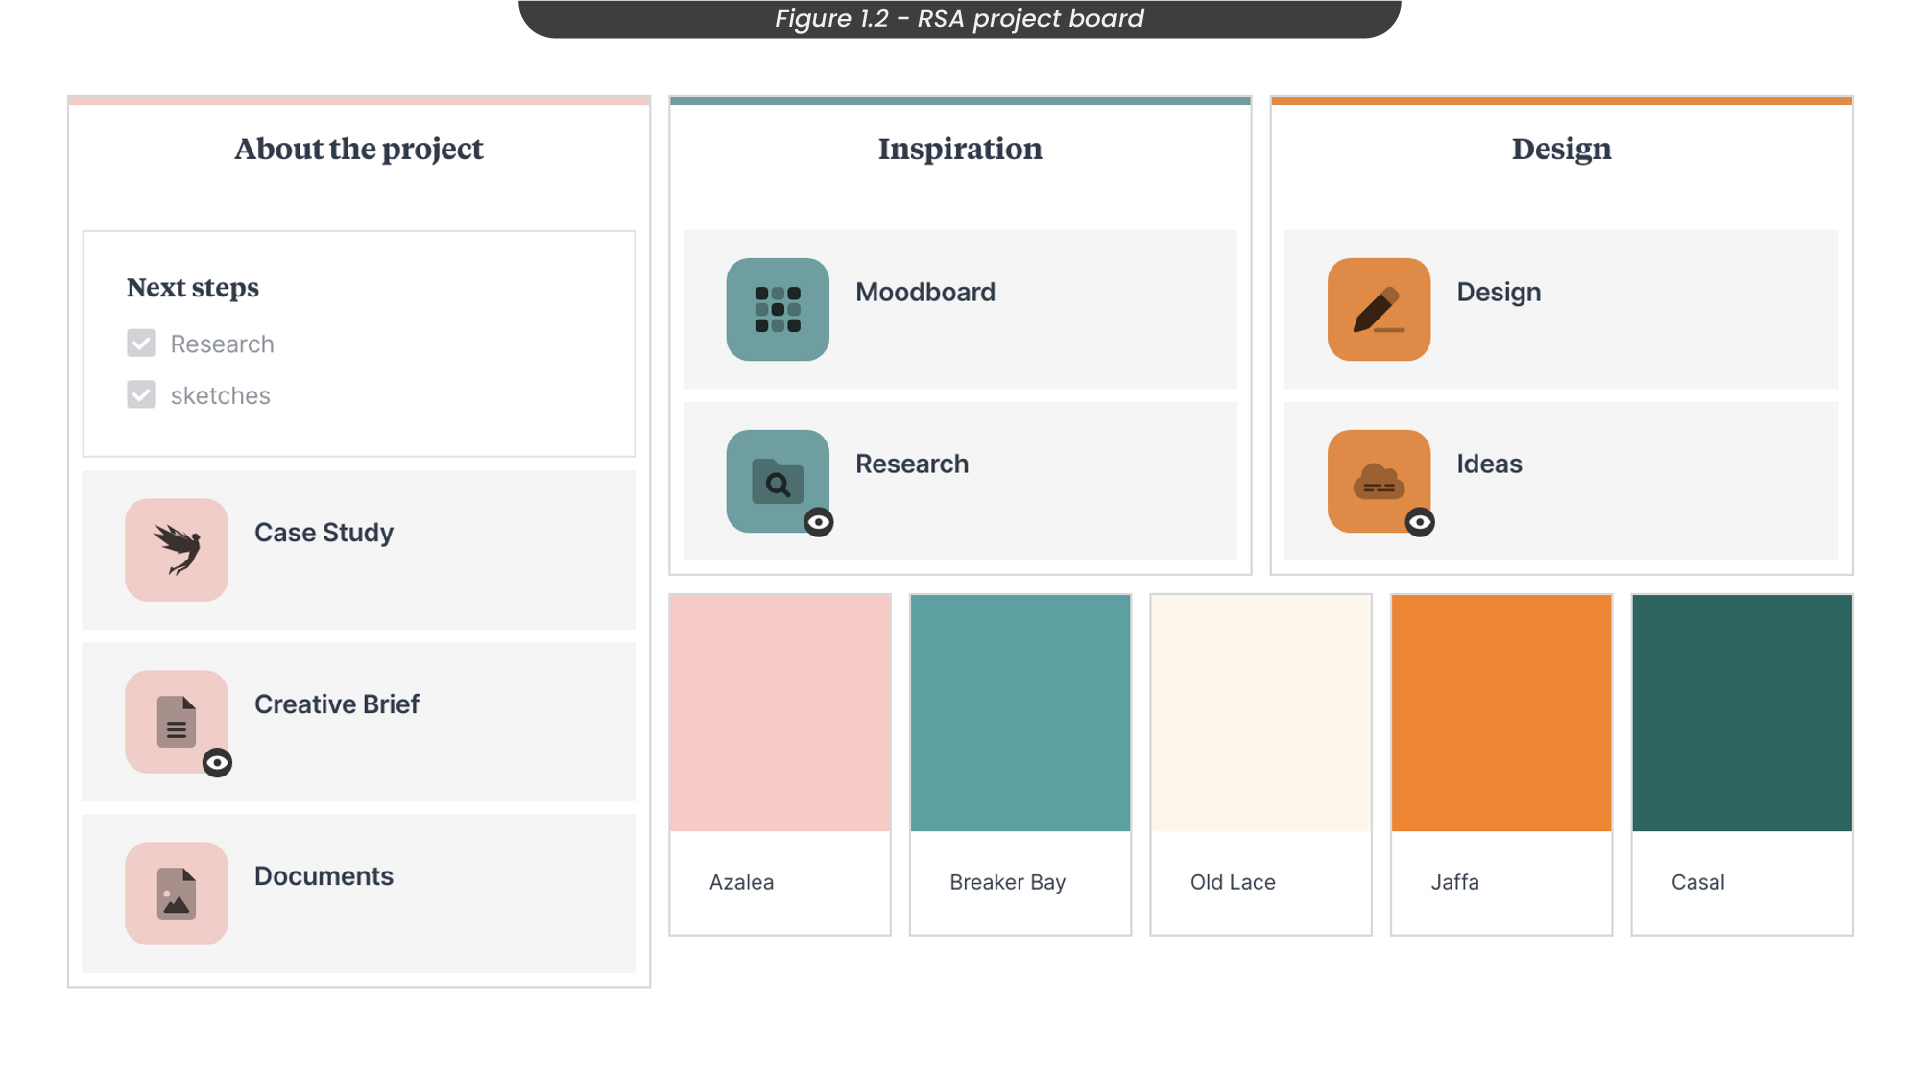This screenshot has width=1920, height=1081.
Task: Click the Design pencil icon
Action: [1378, 309]
